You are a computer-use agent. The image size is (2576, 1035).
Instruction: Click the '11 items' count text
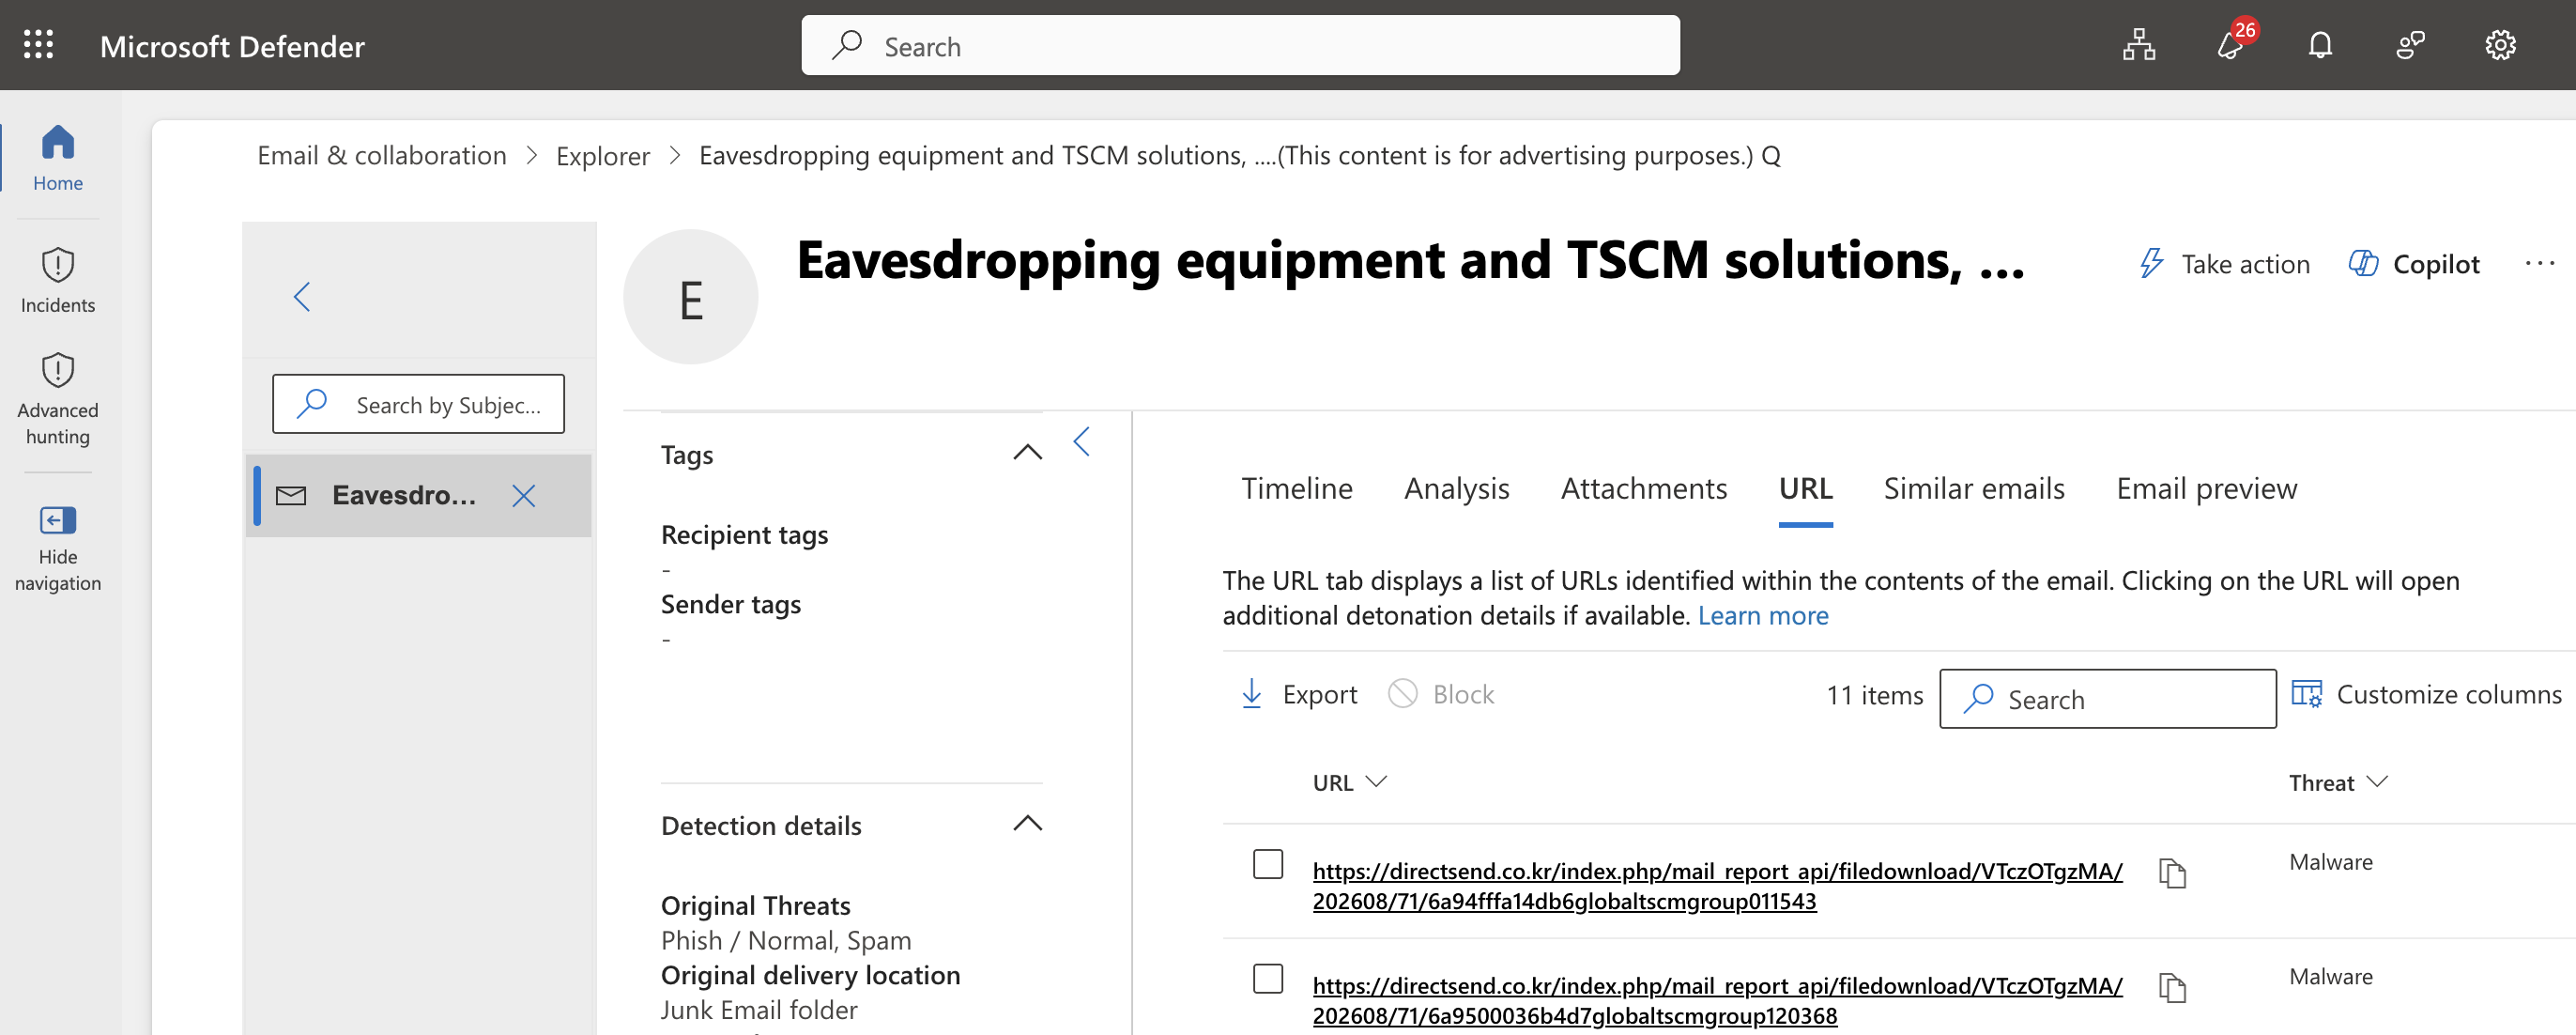pyautogui.click(x=1874, y=696)
